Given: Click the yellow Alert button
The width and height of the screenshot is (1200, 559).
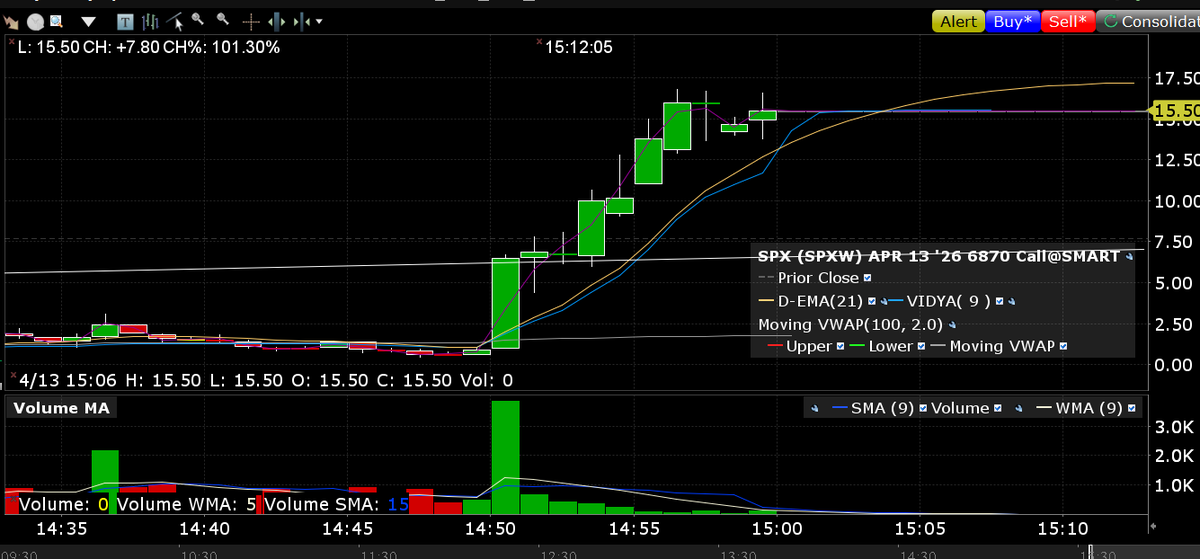Looking at the screenshot, I should coord(959,21).
